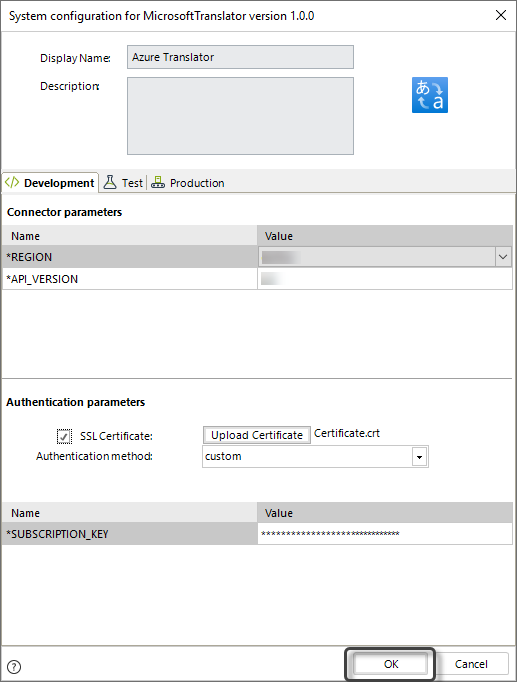Expand the REGION value dropdown
Image resolution: width=517 pixels, height=682 pixels.
[503, 257]
